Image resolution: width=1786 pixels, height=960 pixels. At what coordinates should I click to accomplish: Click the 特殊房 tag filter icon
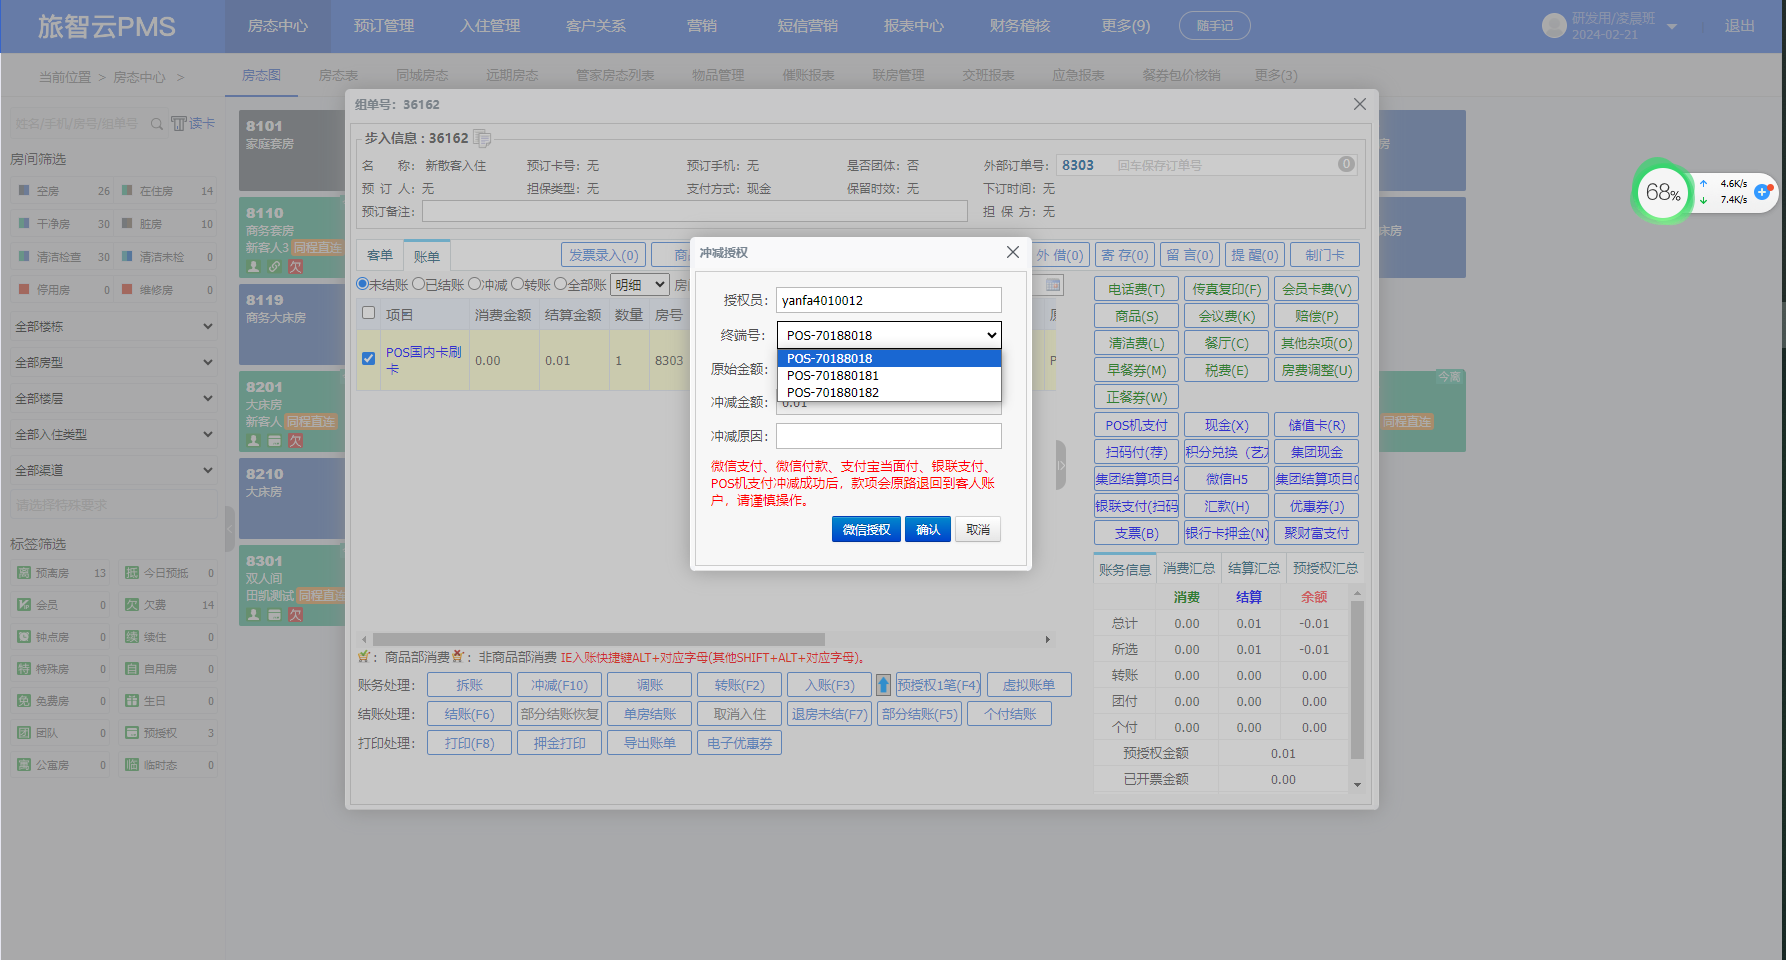[x=24, y=669]
